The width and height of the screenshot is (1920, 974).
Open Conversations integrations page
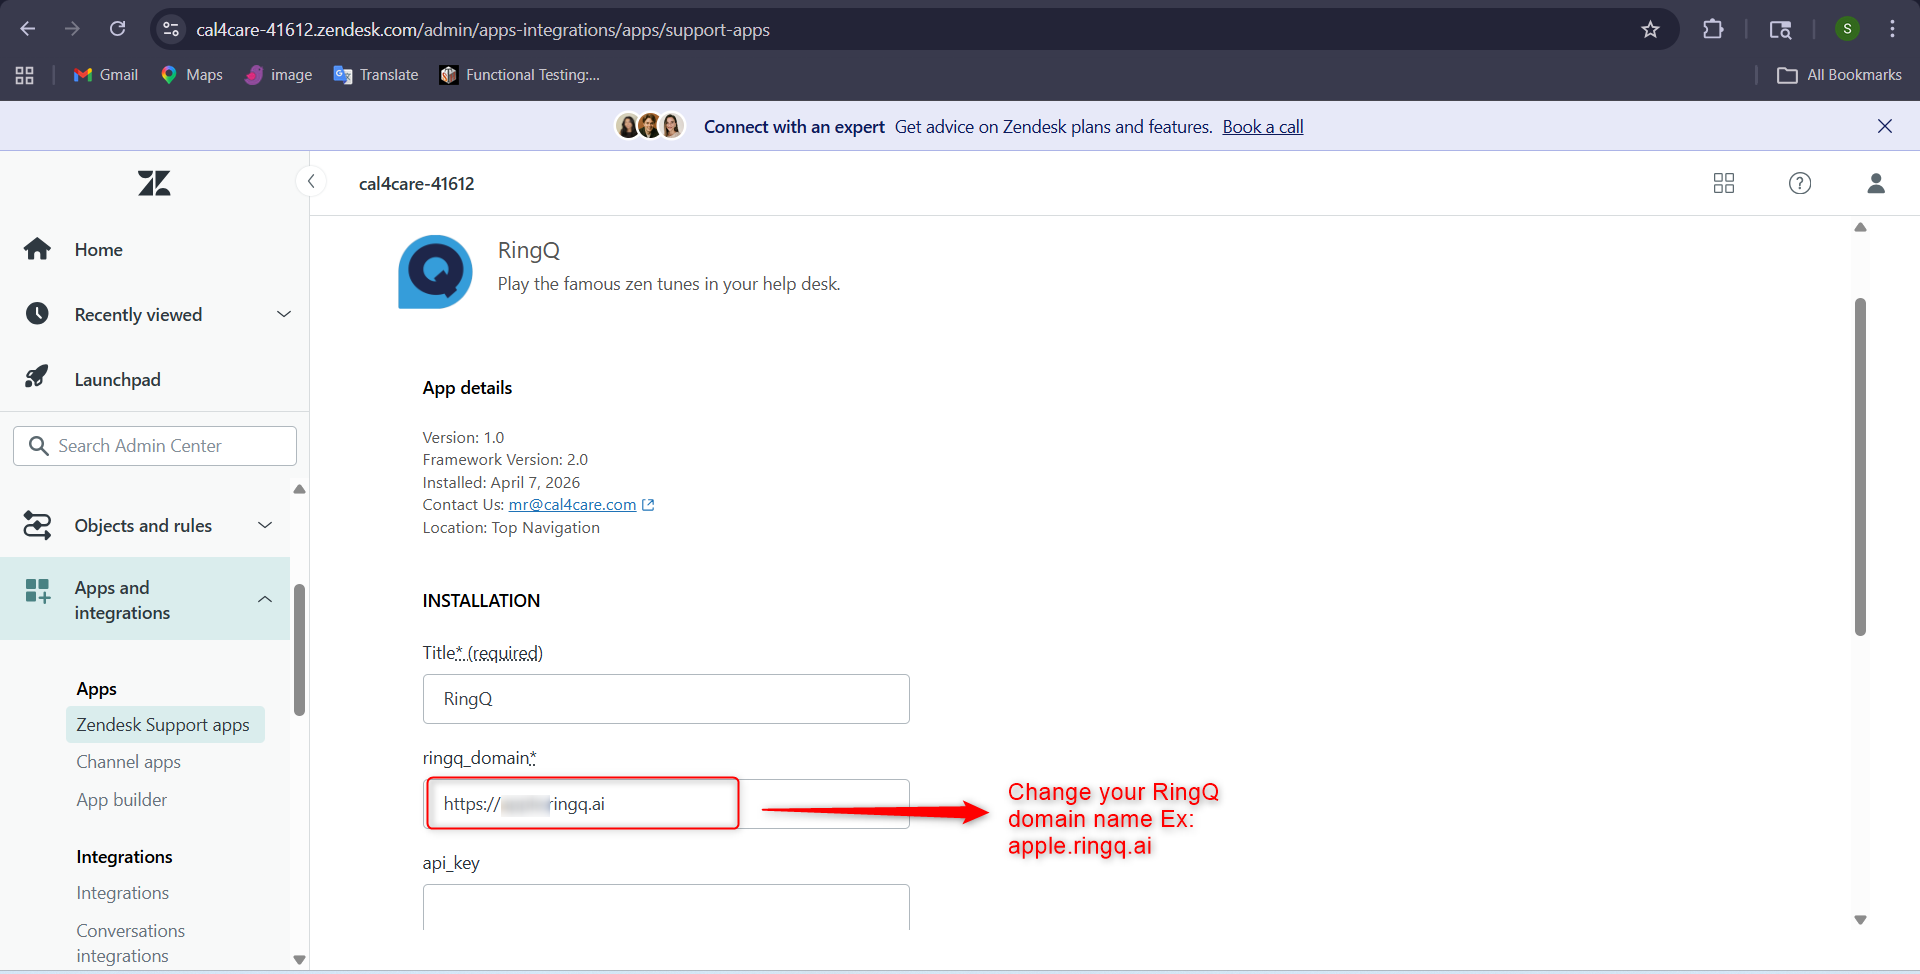(130, 943)
